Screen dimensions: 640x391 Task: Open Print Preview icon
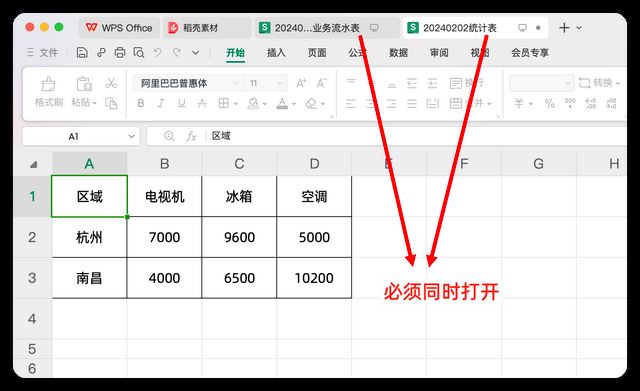[139, 53]
